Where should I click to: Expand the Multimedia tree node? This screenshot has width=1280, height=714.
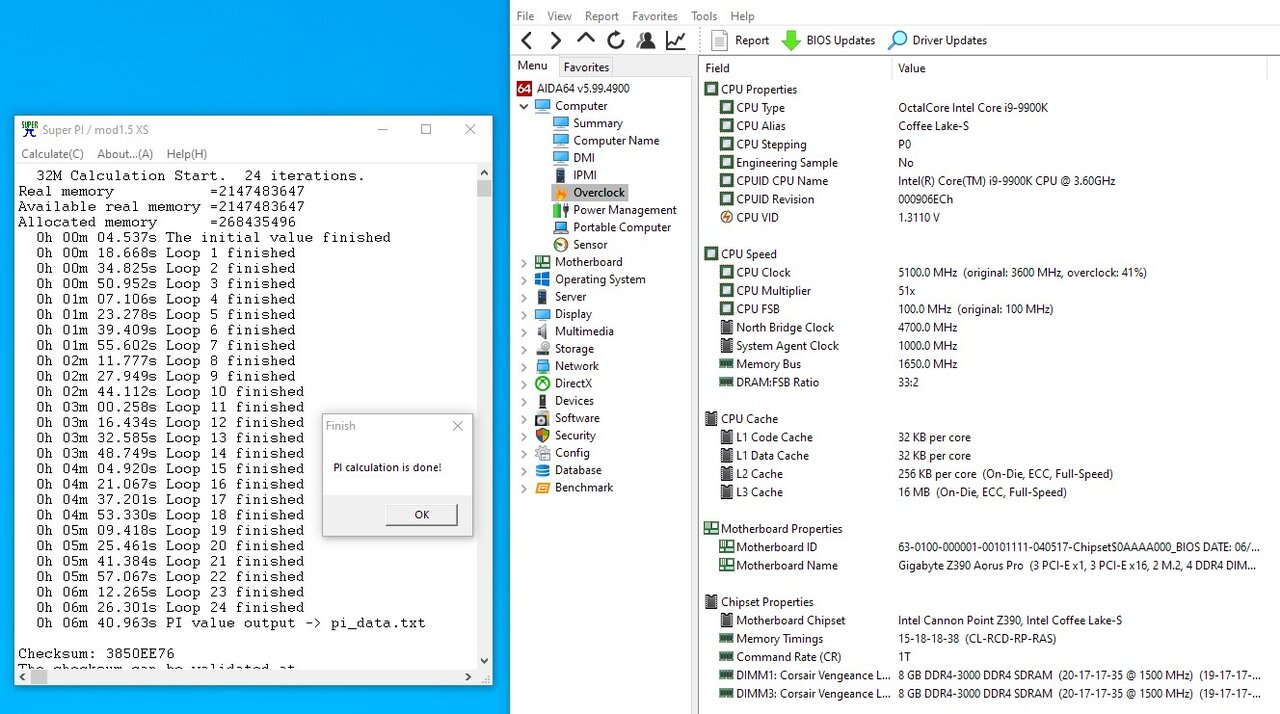(523, 331)
